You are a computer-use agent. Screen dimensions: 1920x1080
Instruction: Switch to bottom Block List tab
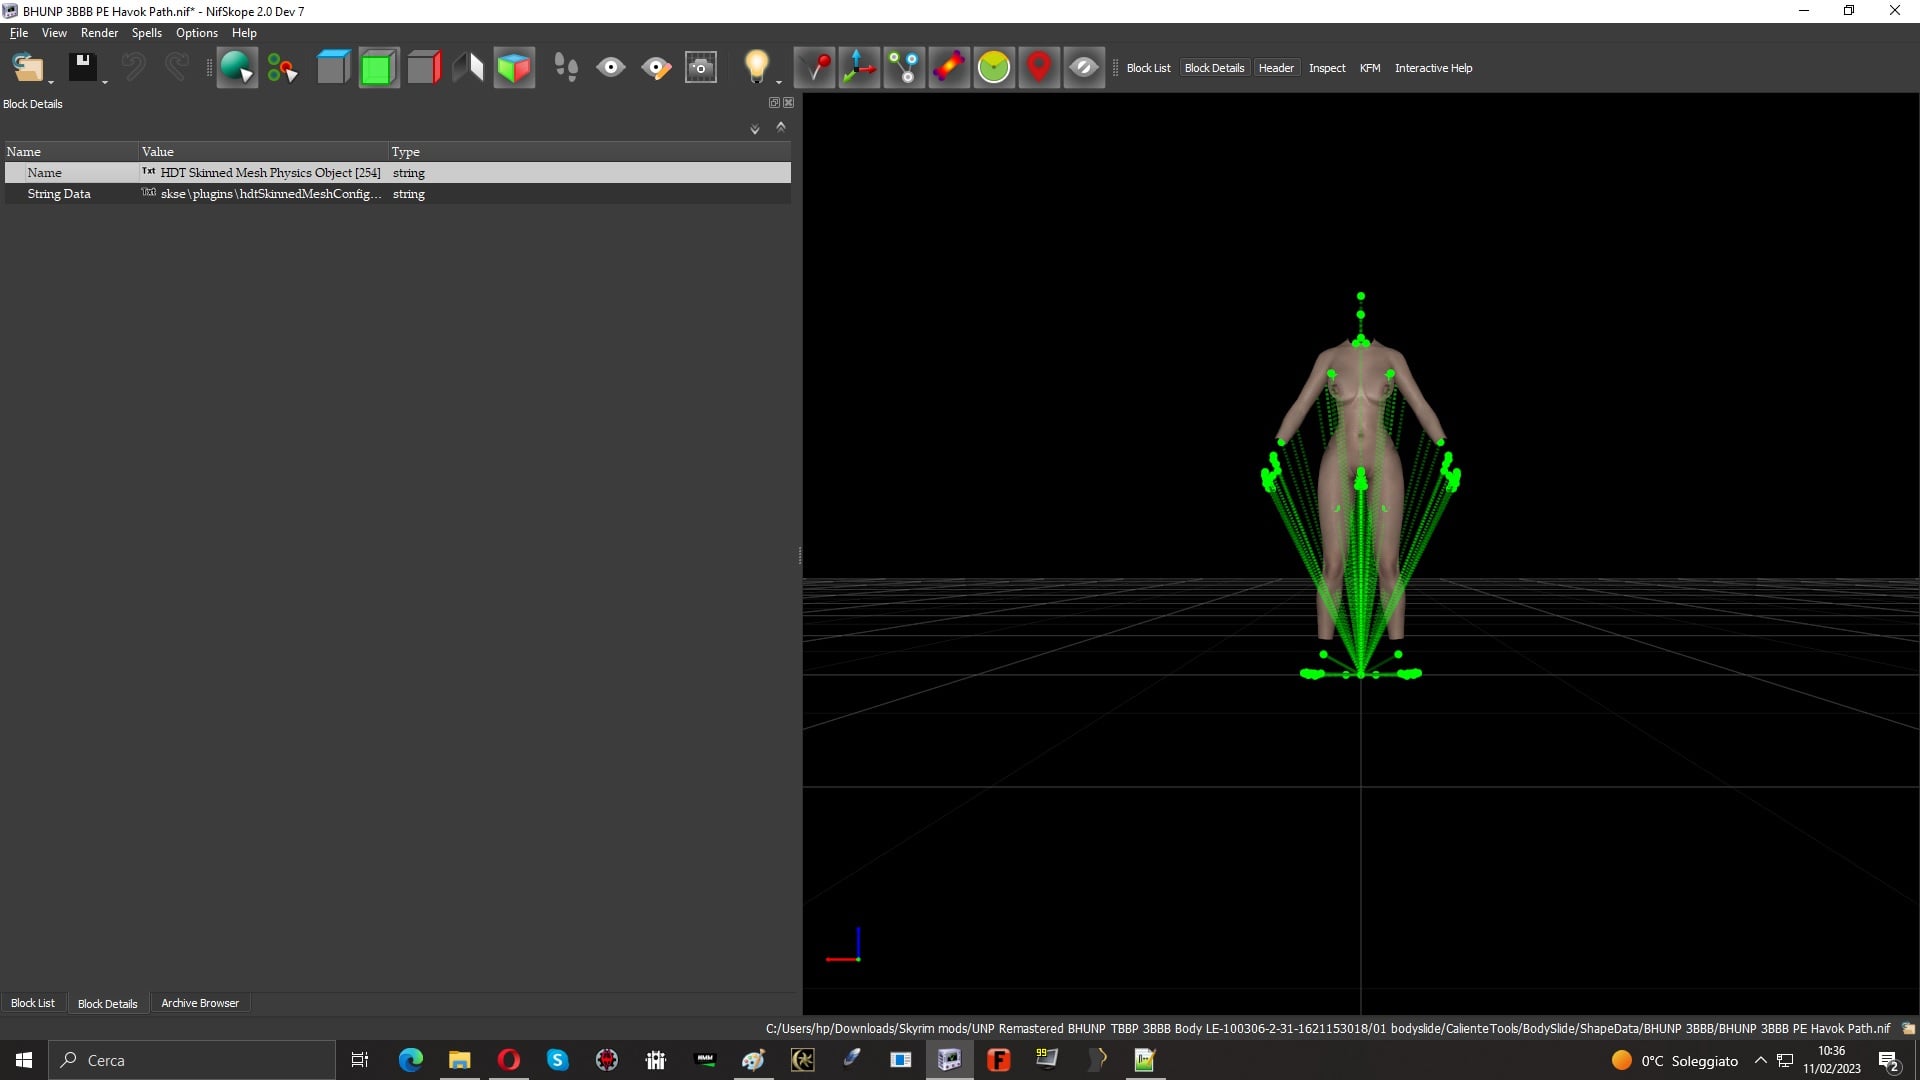(x=33, y=1003)
